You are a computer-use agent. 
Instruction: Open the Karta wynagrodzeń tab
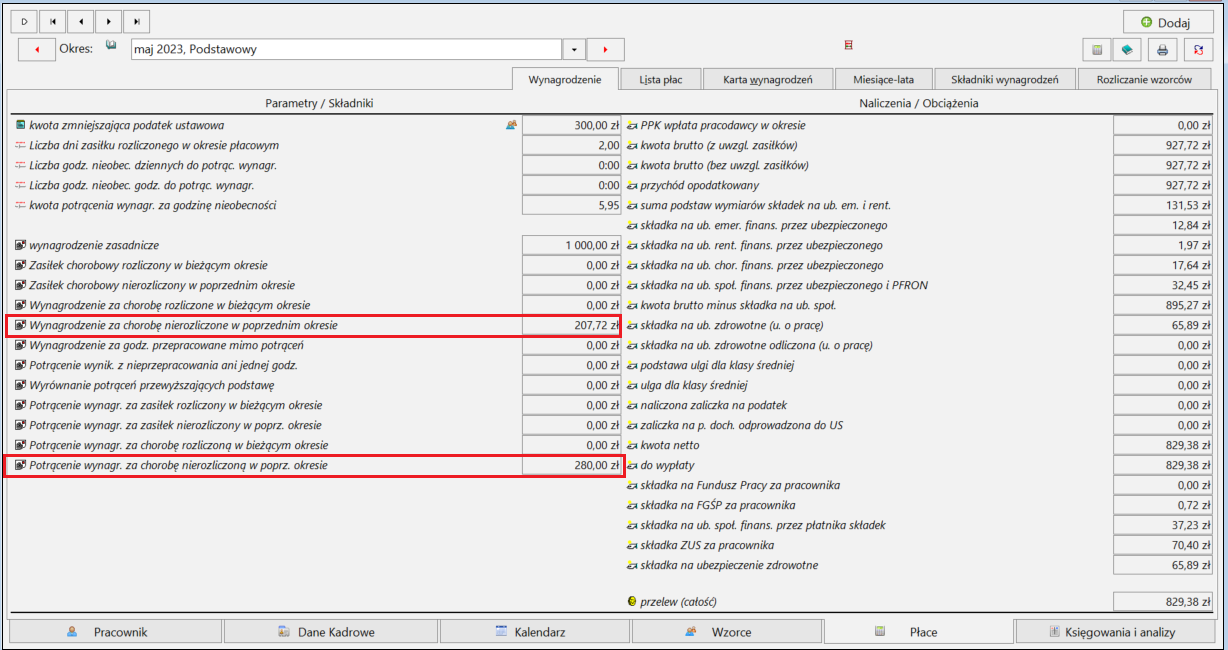768,79
